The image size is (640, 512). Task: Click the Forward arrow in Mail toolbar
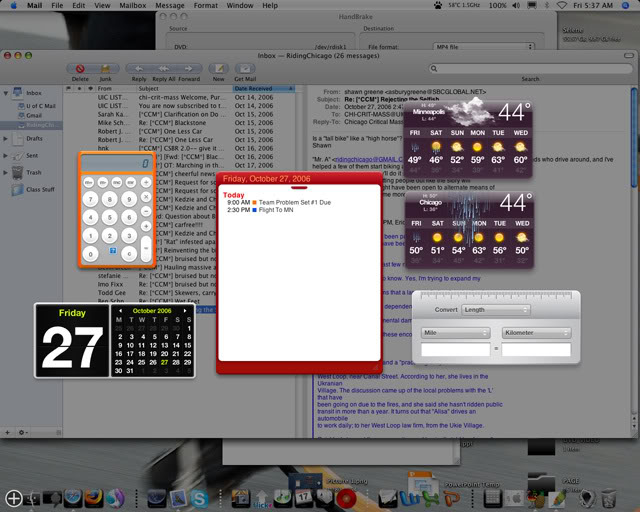tap(189, 69)
